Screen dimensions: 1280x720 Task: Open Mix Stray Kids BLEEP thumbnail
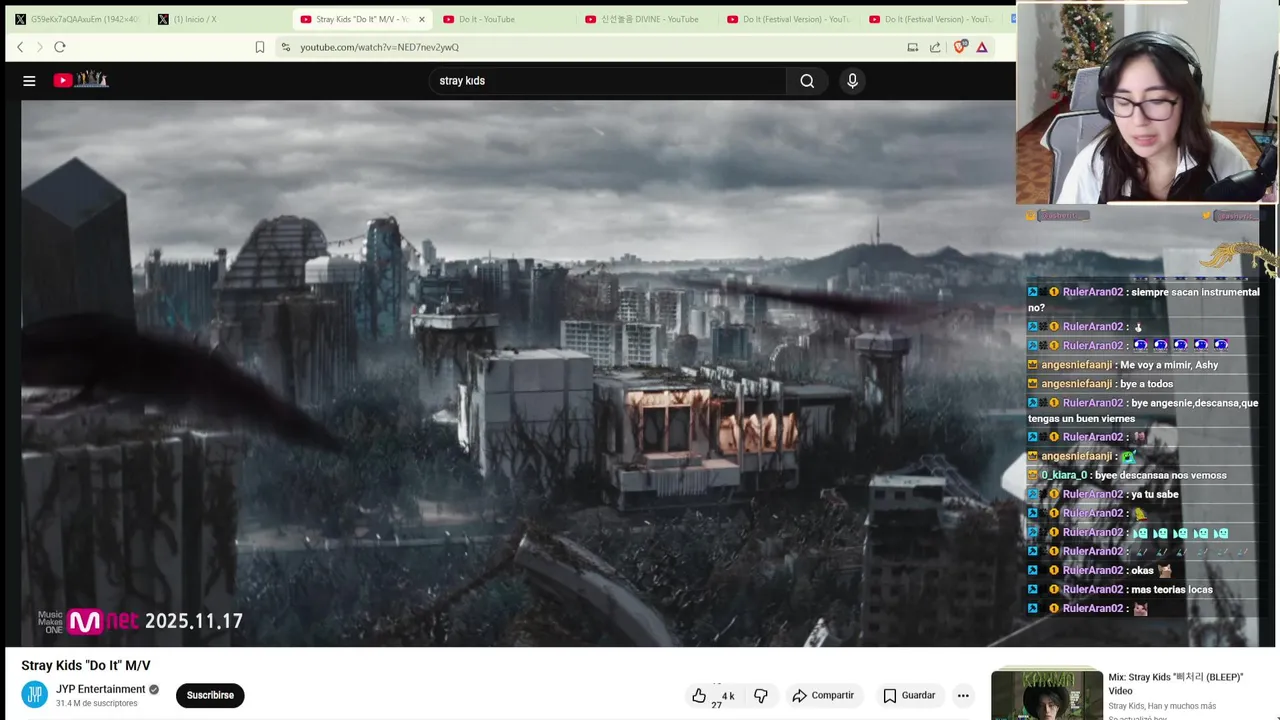[1047, 695]
